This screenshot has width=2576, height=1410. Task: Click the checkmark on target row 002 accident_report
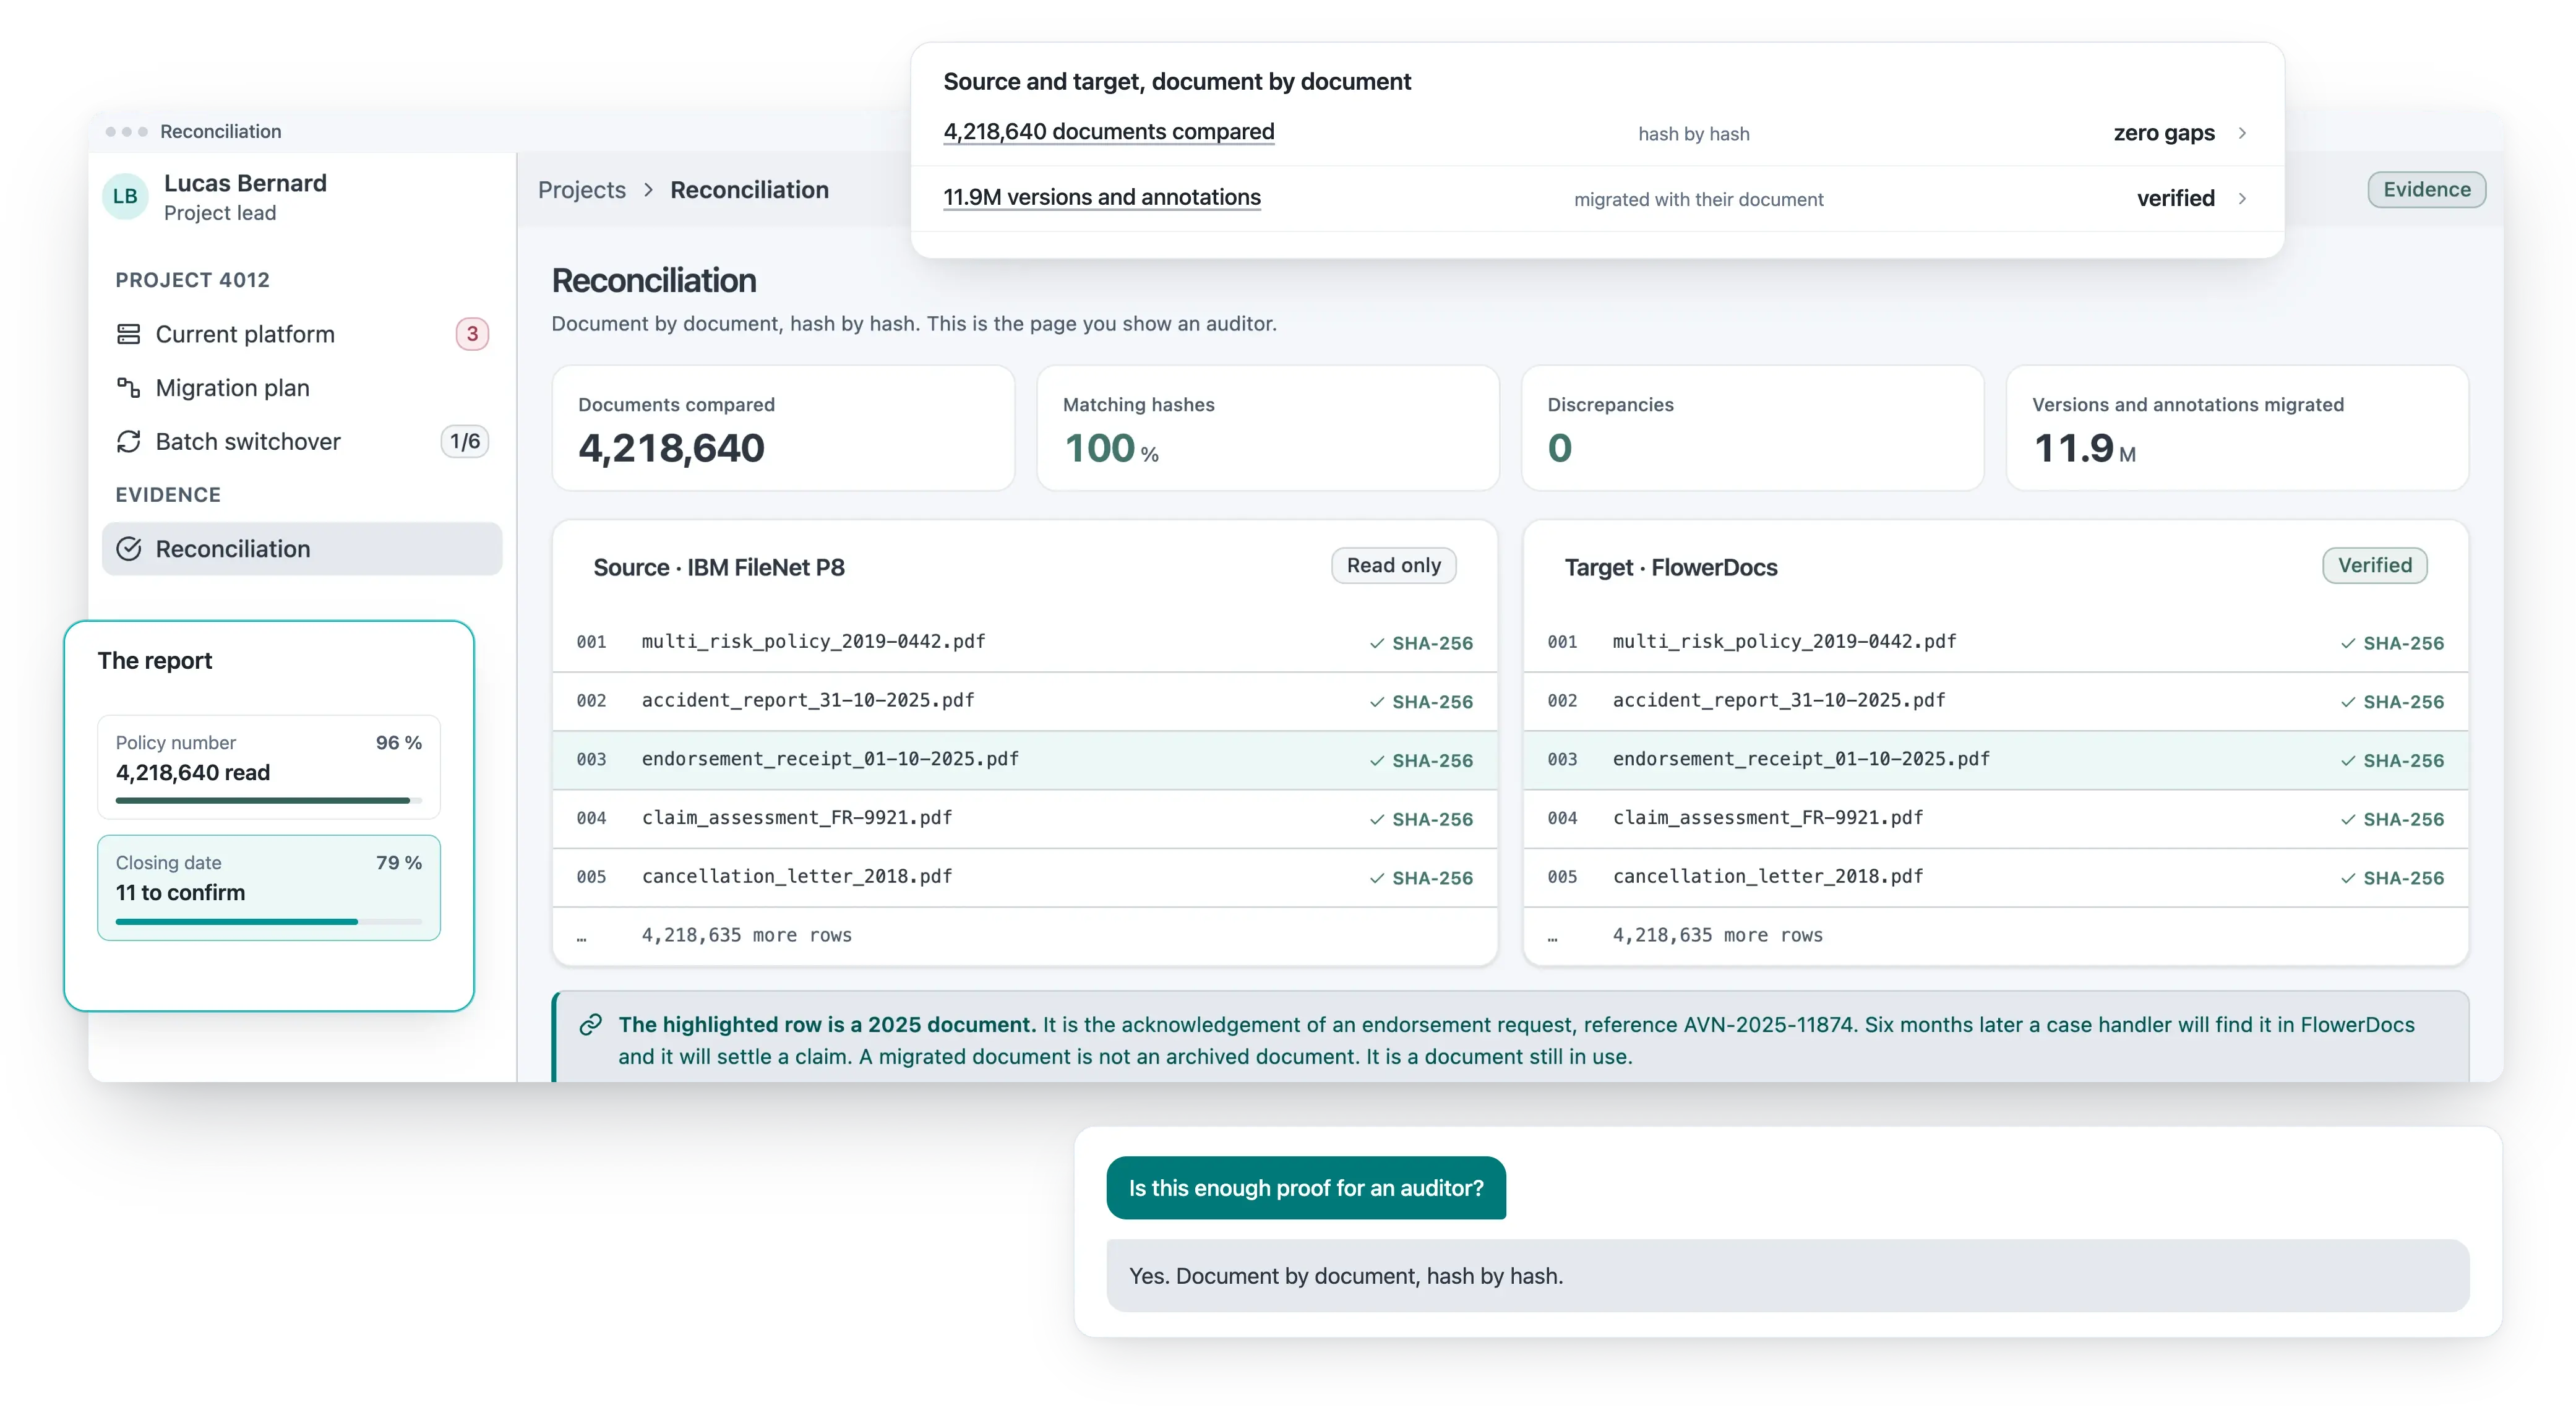pyautogui.click(x=2348, y=702)
